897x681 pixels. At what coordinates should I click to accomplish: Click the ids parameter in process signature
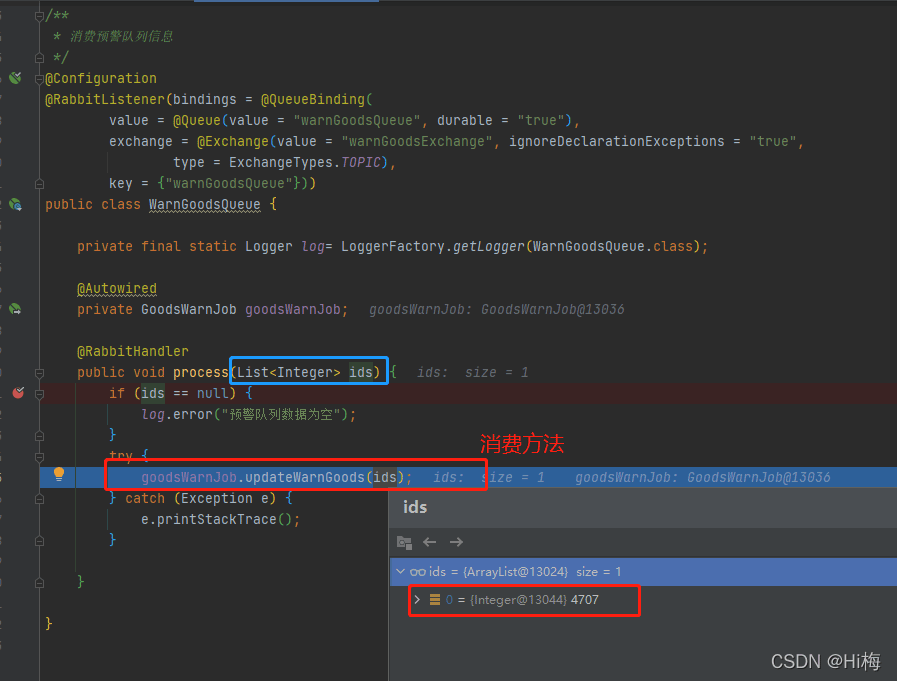click(360, 373)
